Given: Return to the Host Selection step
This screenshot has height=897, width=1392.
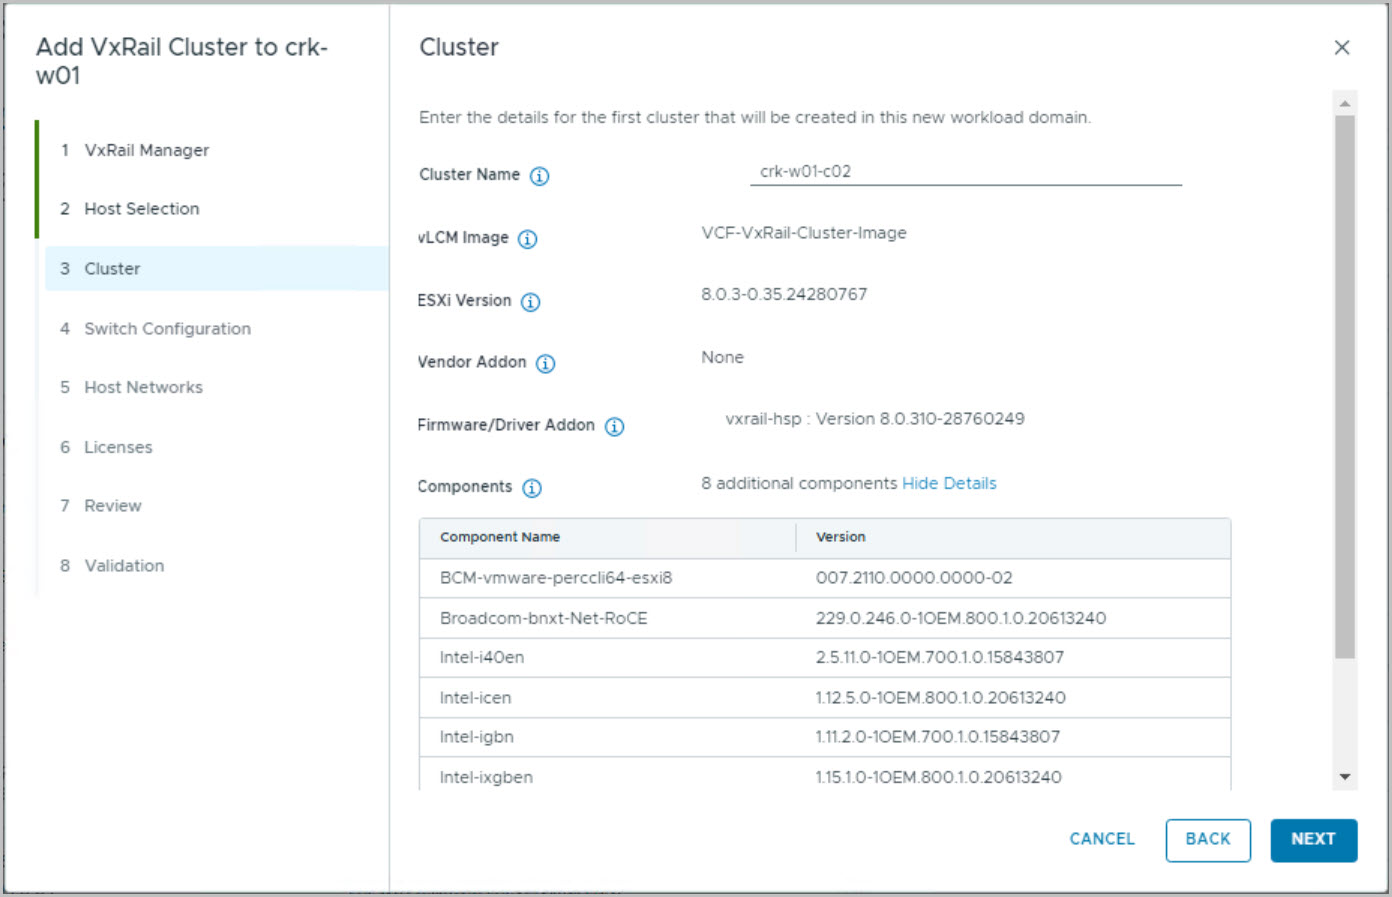Looking at the screenshot, I should coord(141,209).
